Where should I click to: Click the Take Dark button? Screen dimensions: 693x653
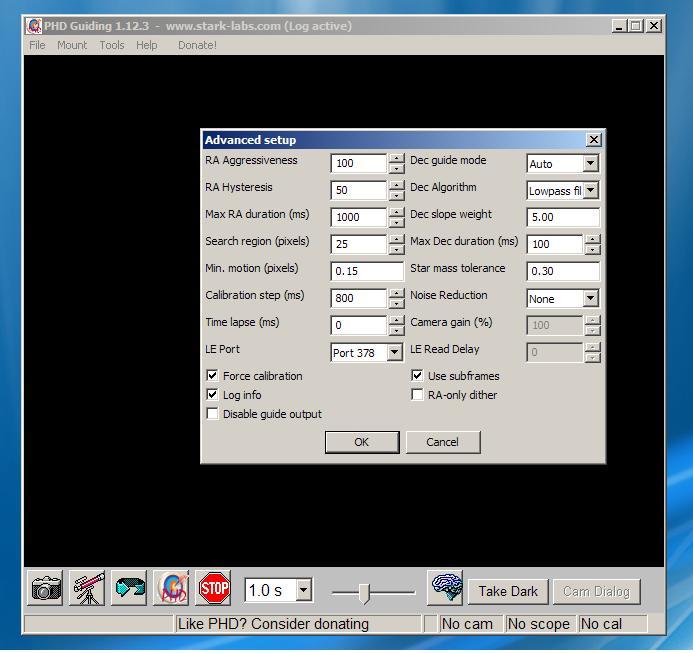508,591
